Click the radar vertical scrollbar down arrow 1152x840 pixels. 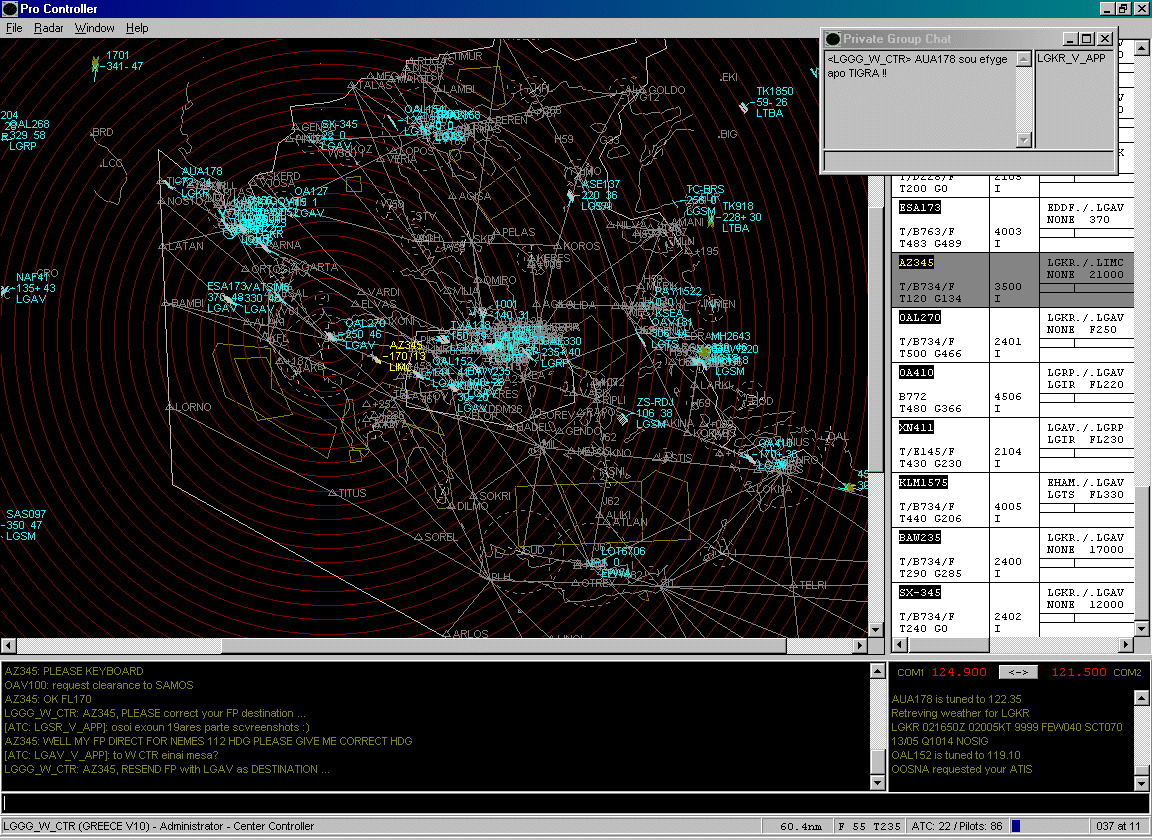coord(875,630)
